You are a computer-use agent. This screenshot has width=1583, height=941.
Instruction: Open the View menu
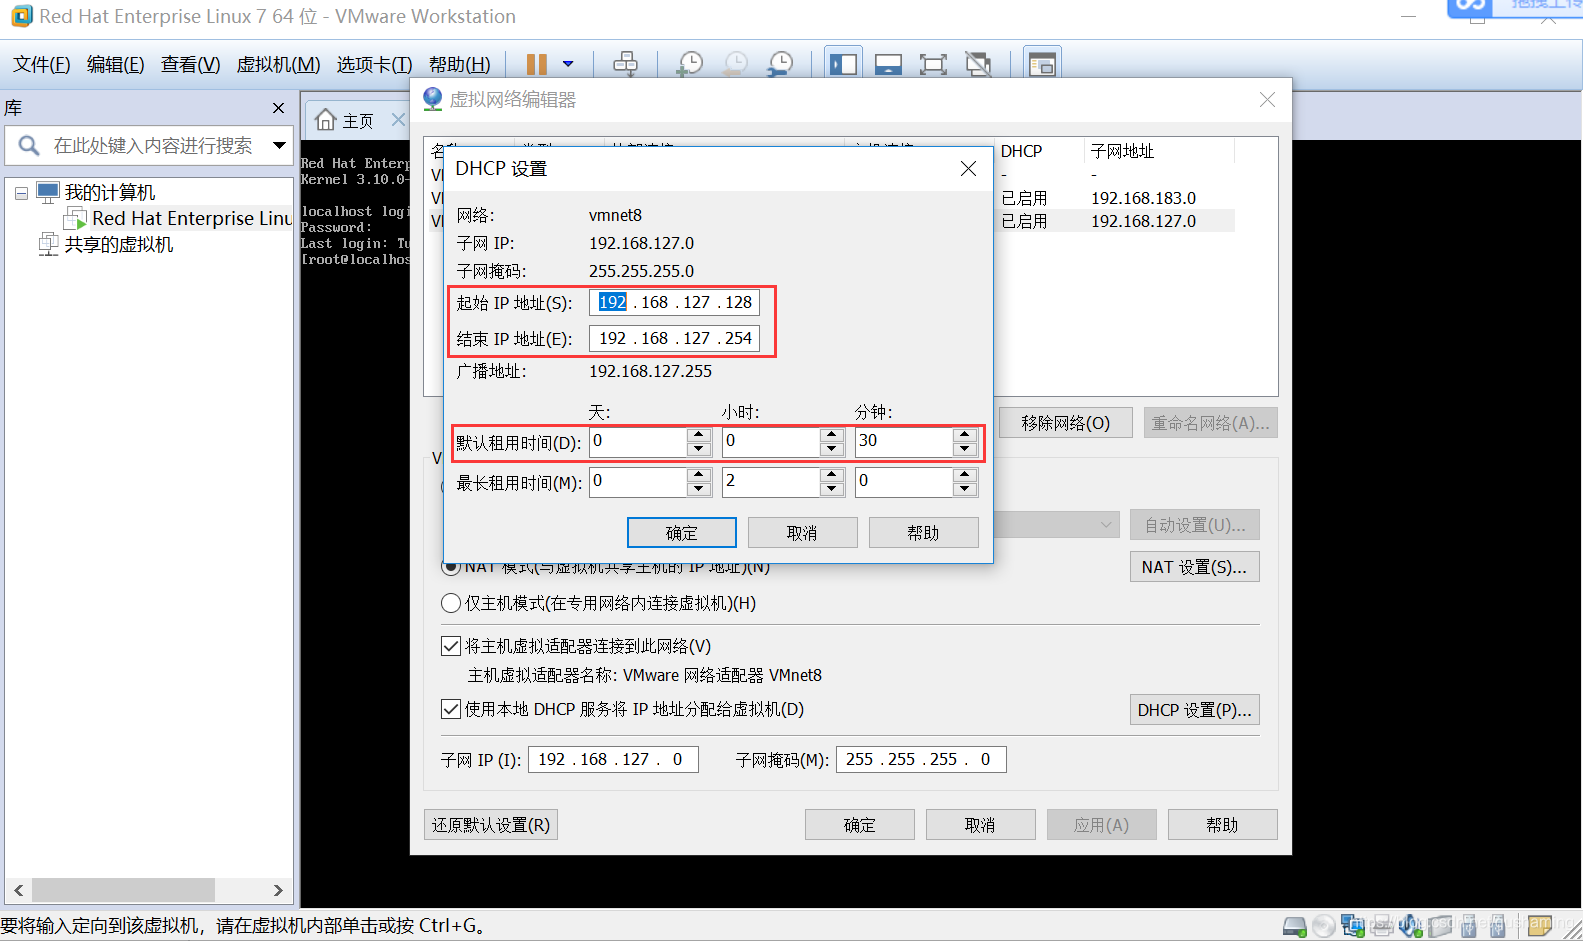tap(190, 65)
